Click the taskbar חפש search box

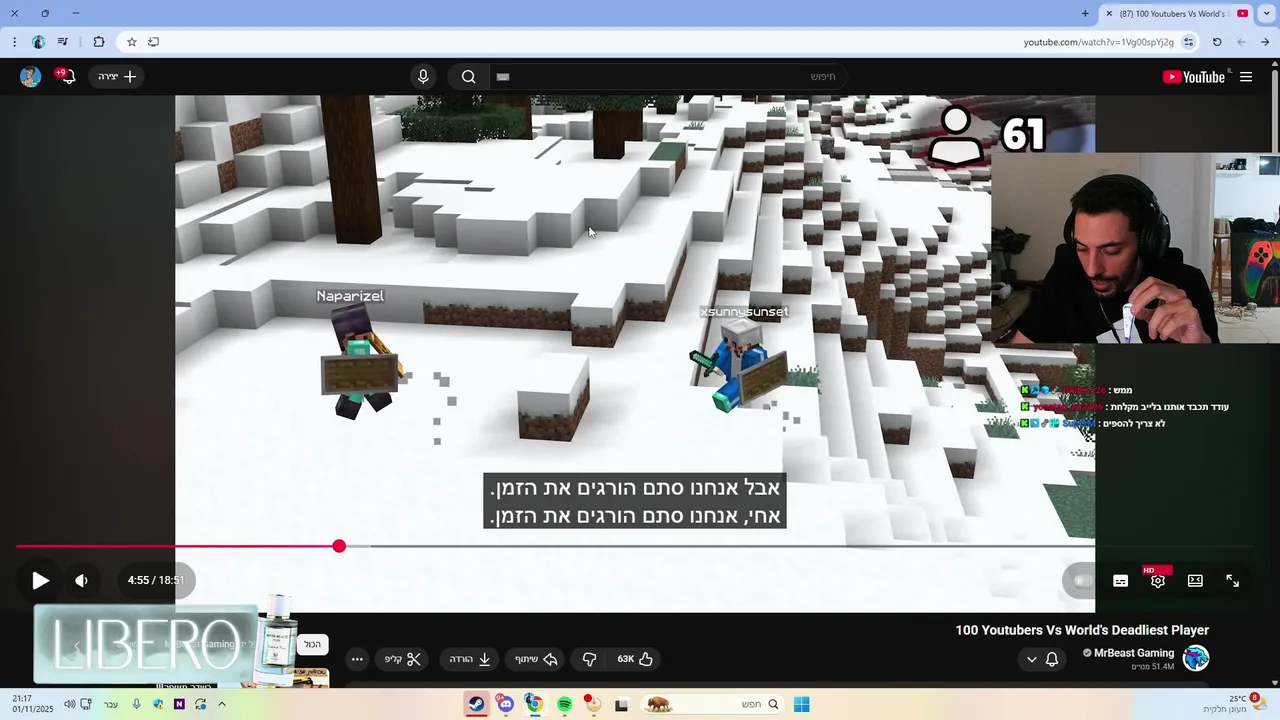(713, 704)
